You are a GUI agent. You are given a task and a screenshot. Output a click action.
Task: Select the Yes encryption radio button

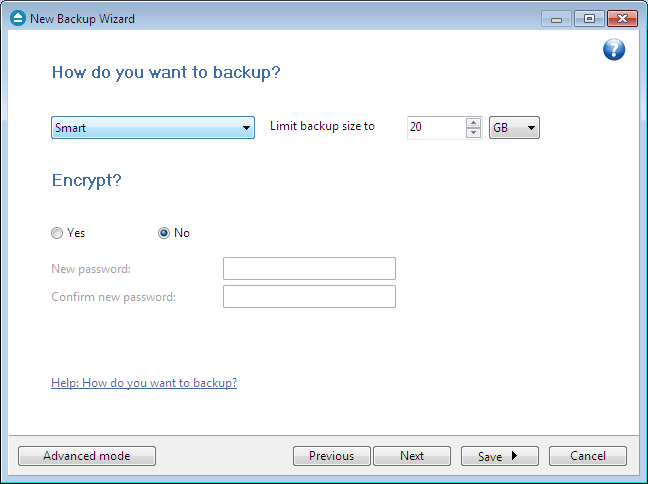(x=57, y=233)
